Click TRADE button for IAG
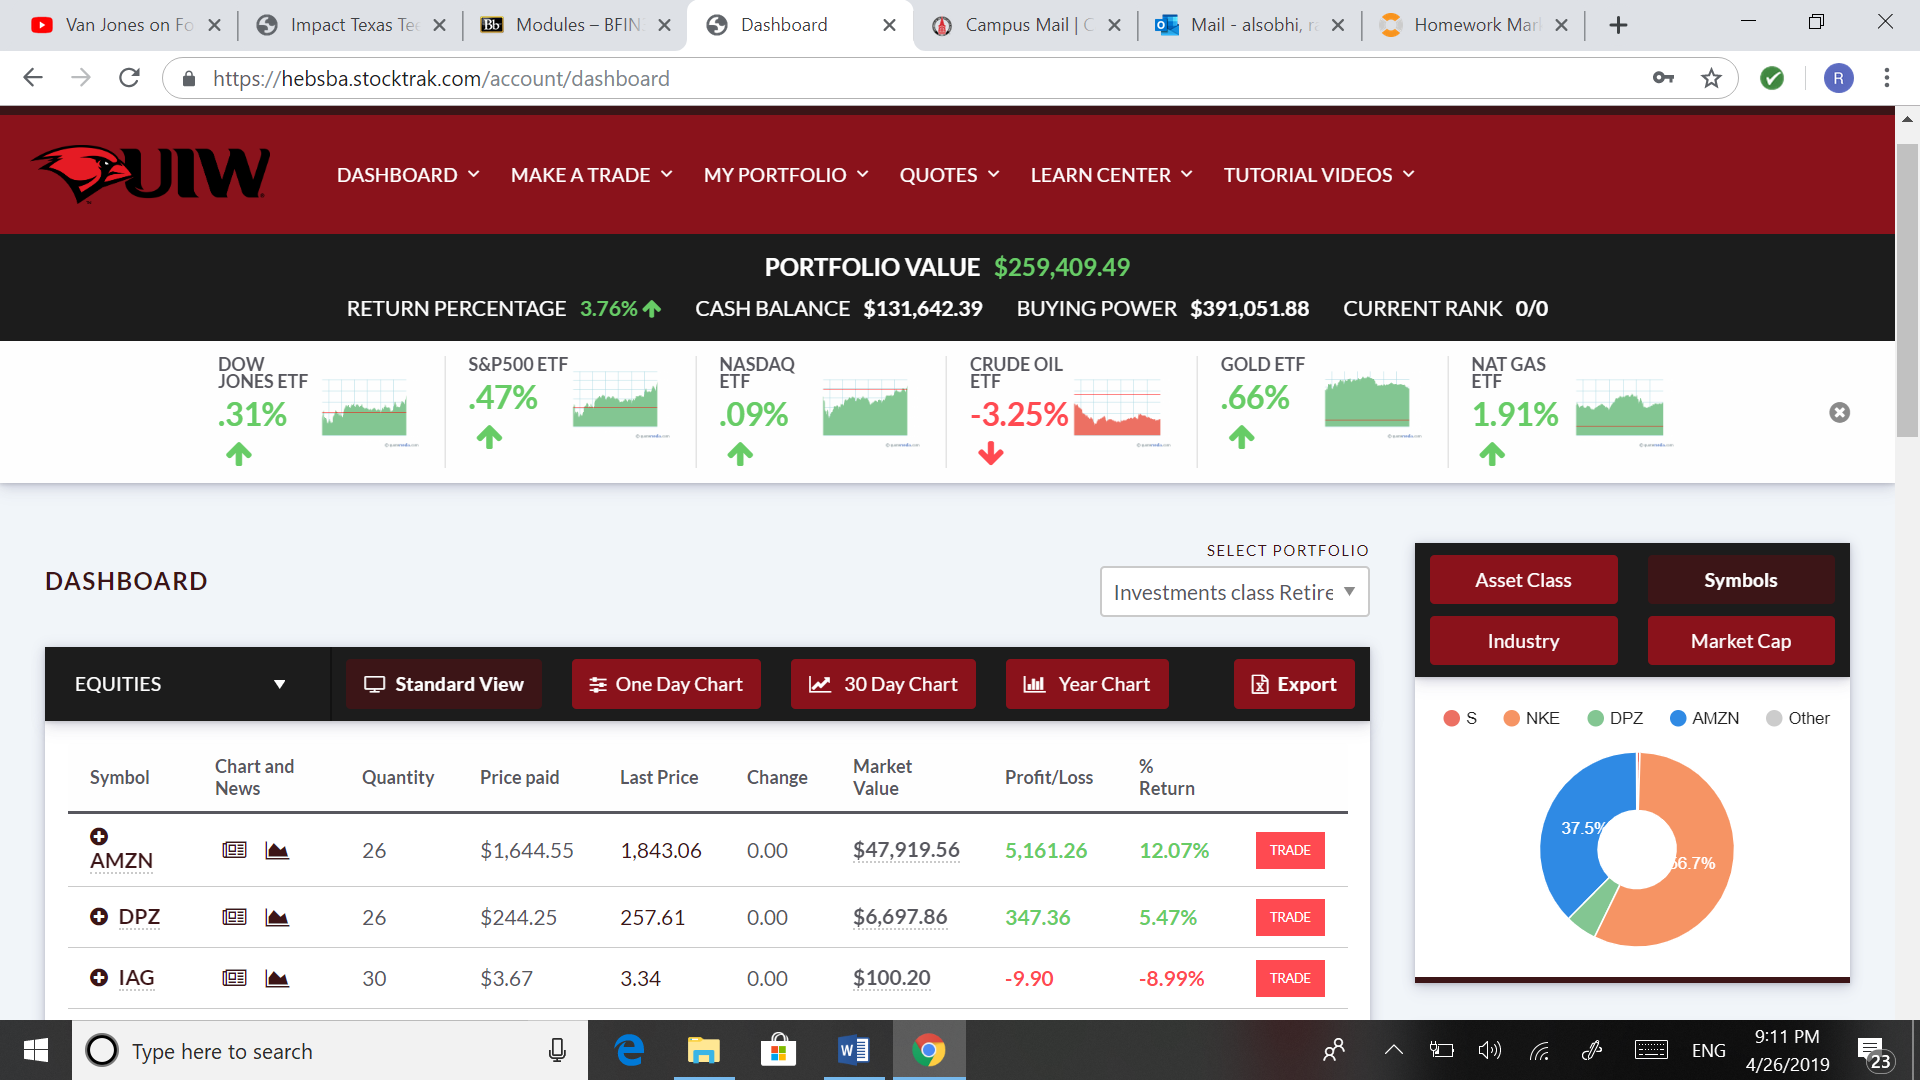1920x1080 pixels. (1290, 978)
